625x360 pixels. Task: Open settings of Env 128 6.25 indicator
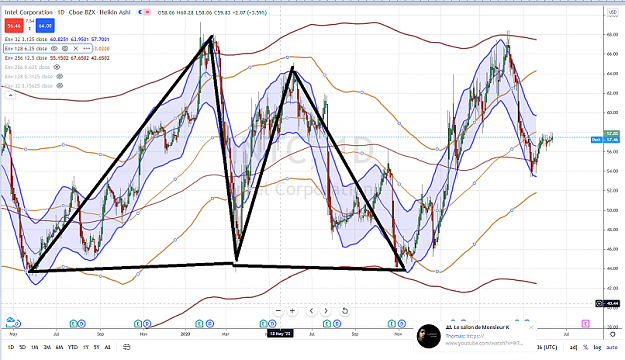(65, 48)
